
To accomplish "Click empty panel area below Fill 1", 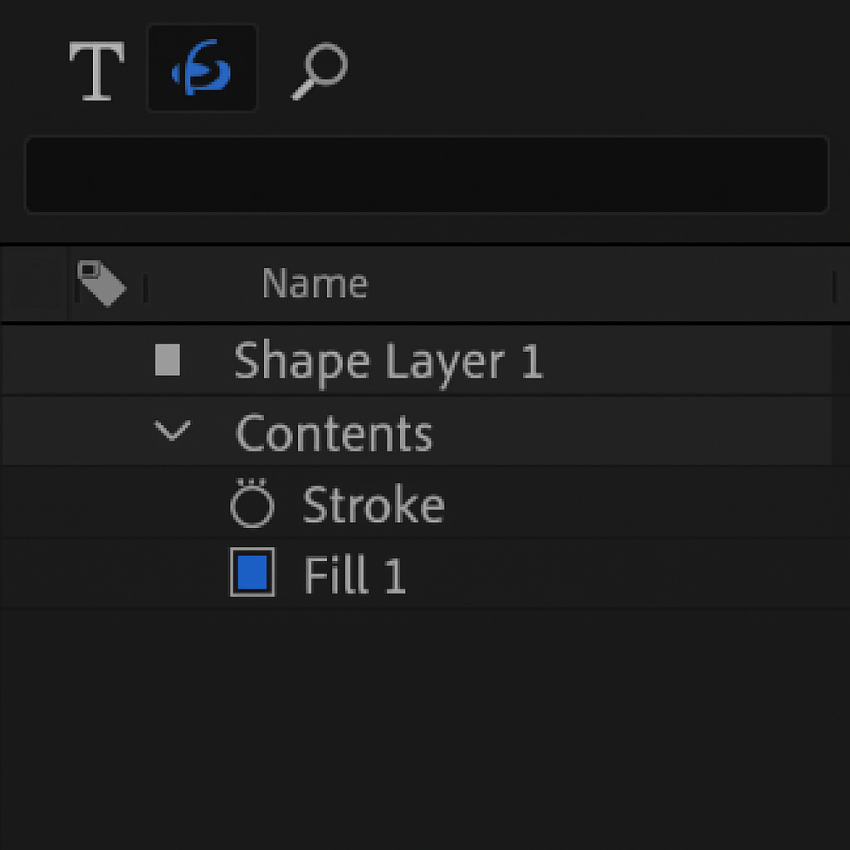I will pos(425,720).
